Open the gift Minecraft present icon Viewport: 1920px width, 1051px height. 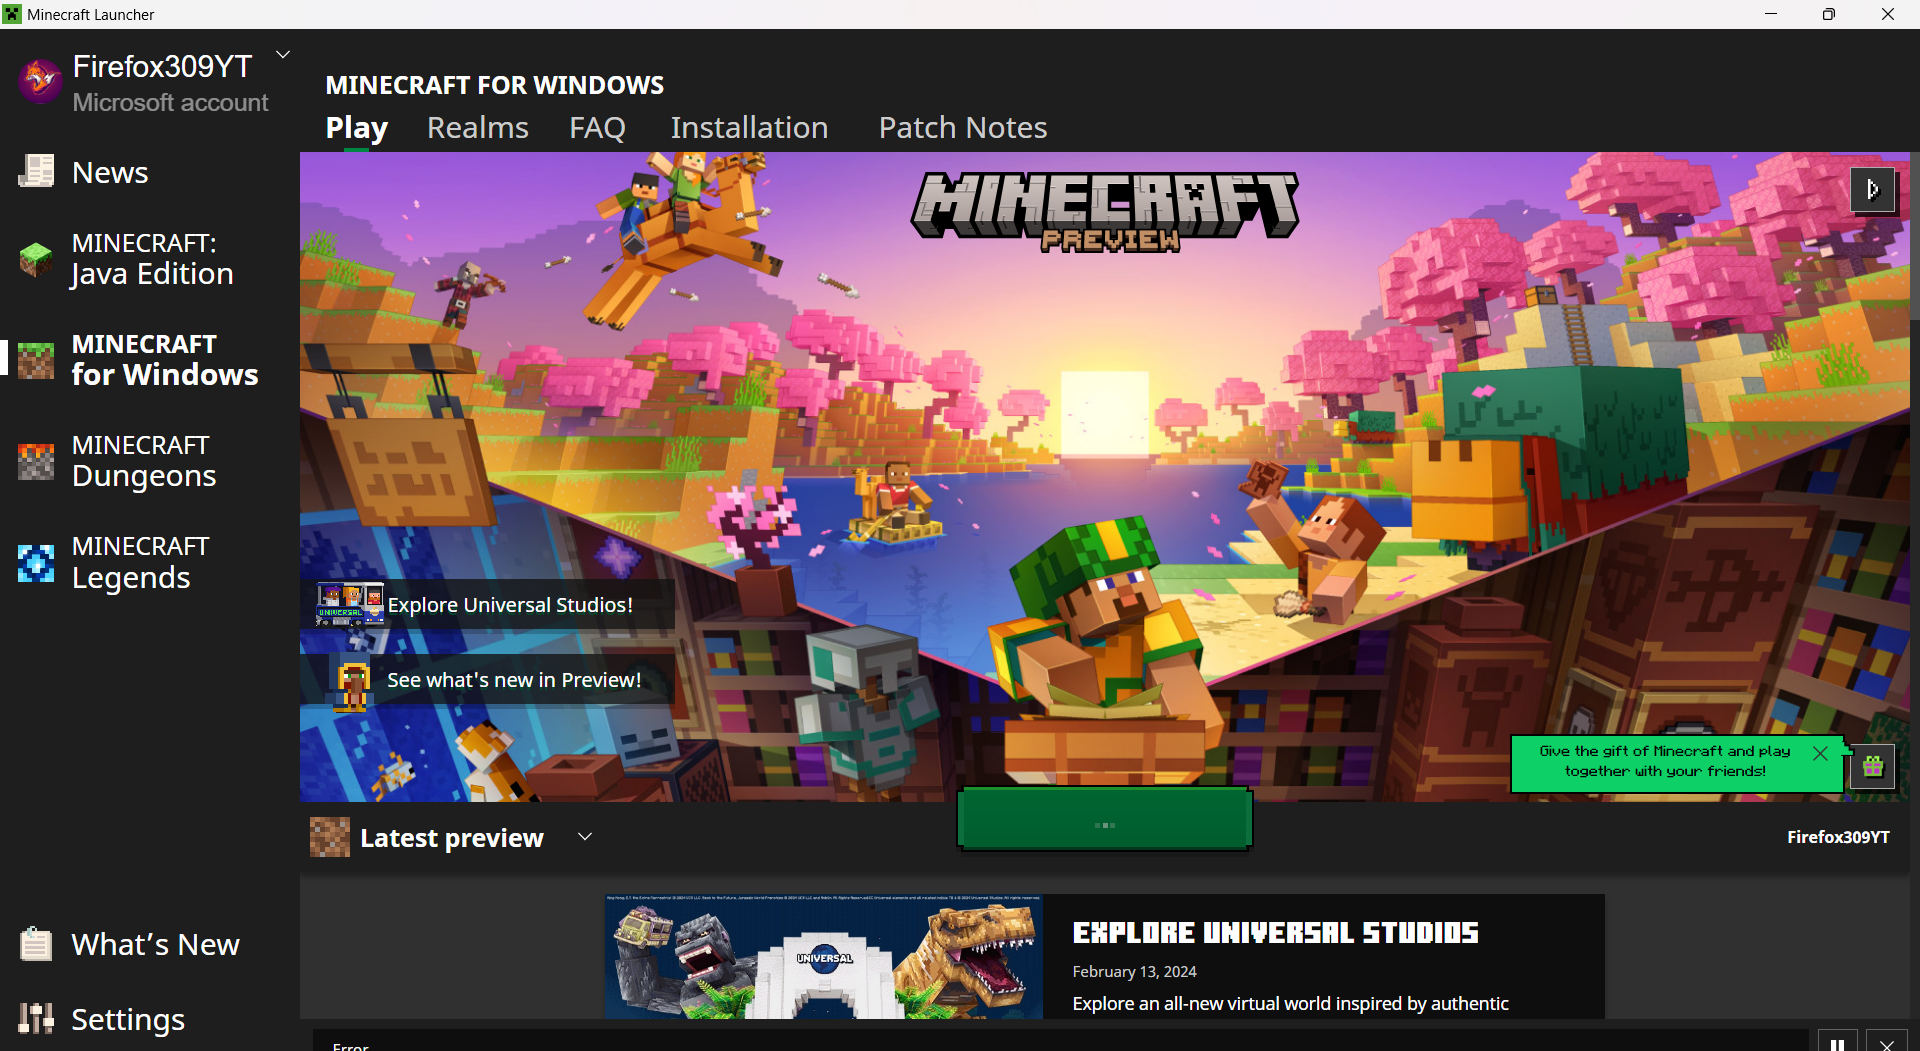coord(1872,767)
